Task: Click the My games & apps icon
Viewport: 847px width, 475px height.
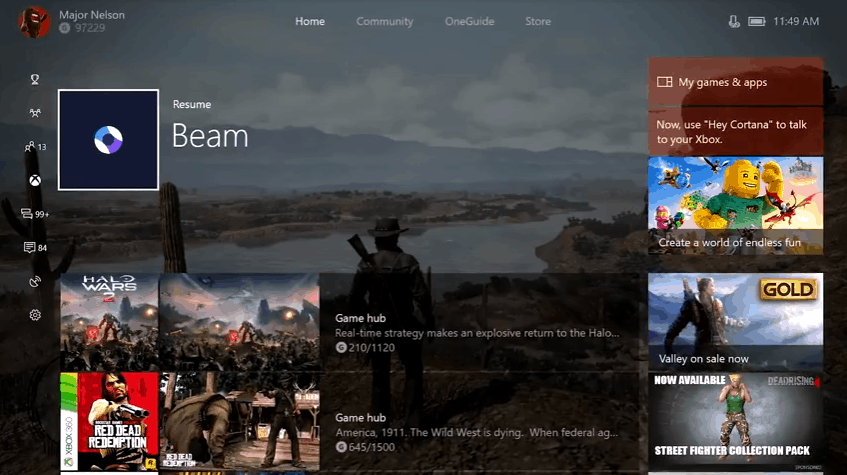Action: click(x=664, y=82)
